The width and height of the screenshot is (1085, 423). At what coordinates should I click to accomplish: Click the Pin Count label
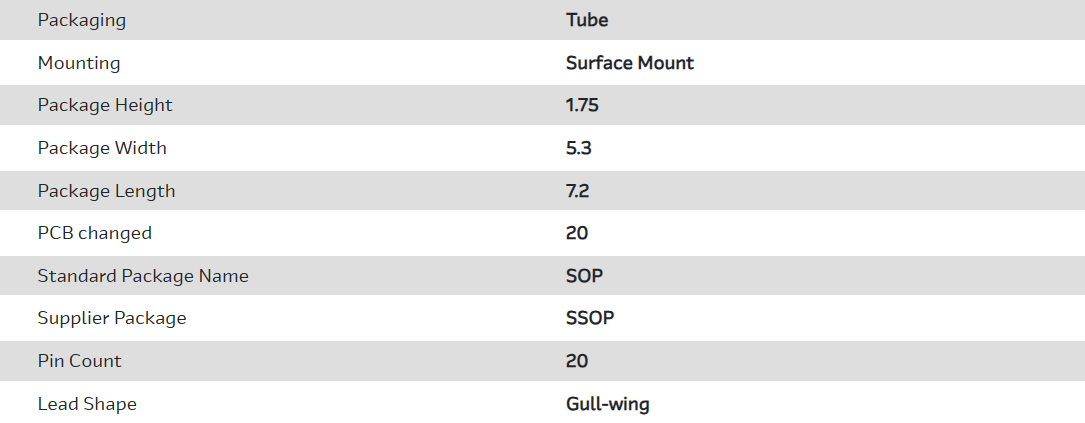80,361
